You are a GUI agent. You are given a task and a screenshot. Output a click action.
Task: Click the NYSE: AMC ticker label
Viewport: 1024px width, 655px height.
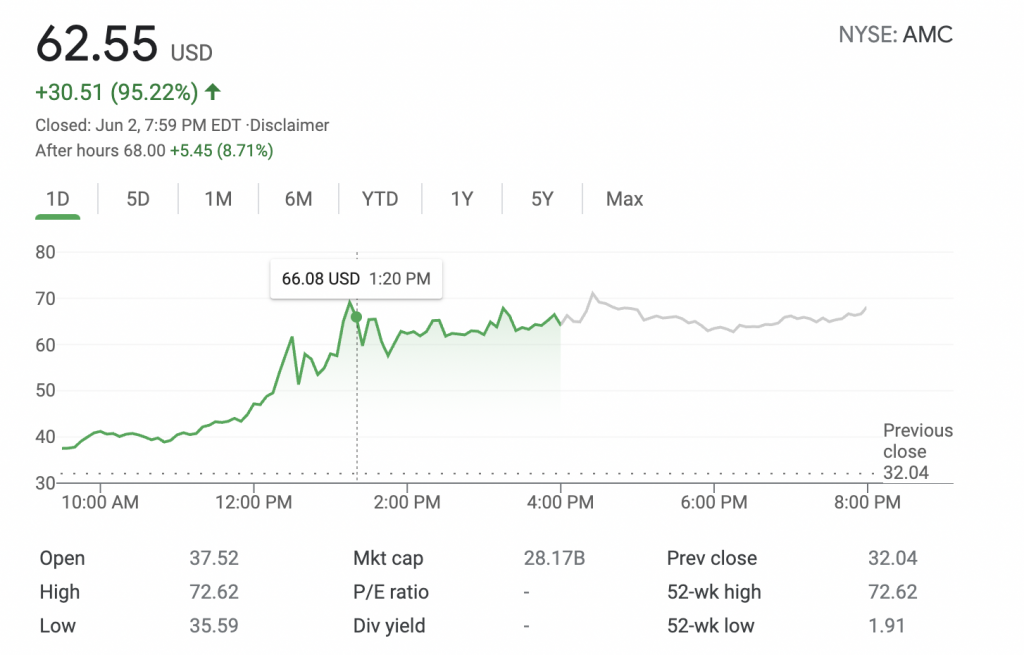pos(895,35)
